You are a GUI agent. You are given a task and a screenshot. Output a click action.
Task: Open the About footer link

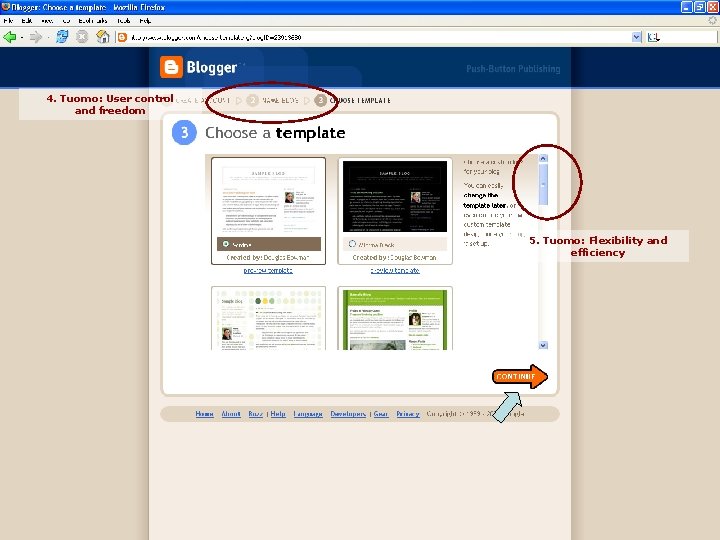click(x=231, y=414)
